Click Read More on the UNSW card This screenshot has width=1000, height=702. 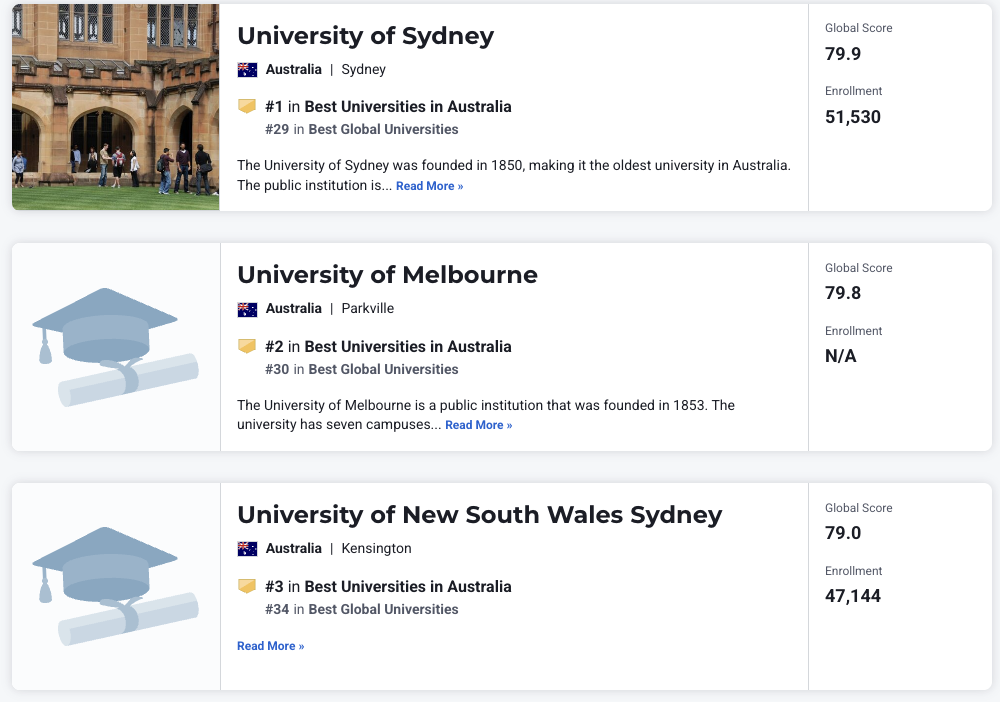click(x=270, y=646)
